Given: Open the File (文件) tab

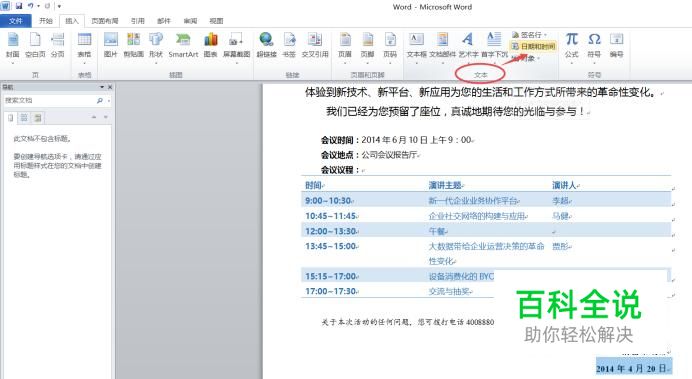Looking at the screenshot, I should pyautogui.click(x=15, y=21).
